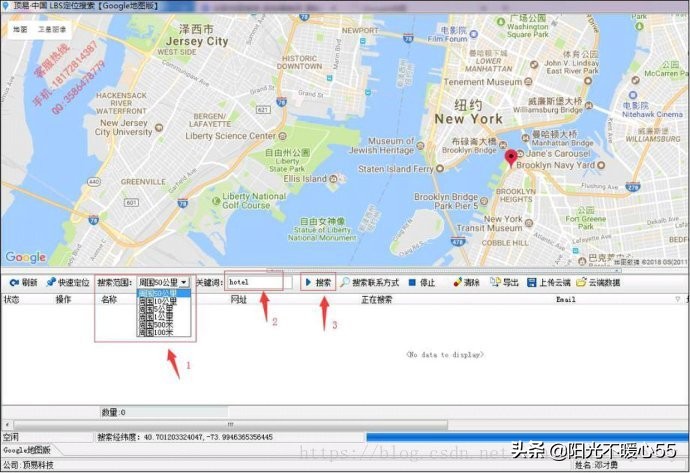Click the New York Transit Museum marker
Viewport: 690px width, 473px height.
(529, 223)
